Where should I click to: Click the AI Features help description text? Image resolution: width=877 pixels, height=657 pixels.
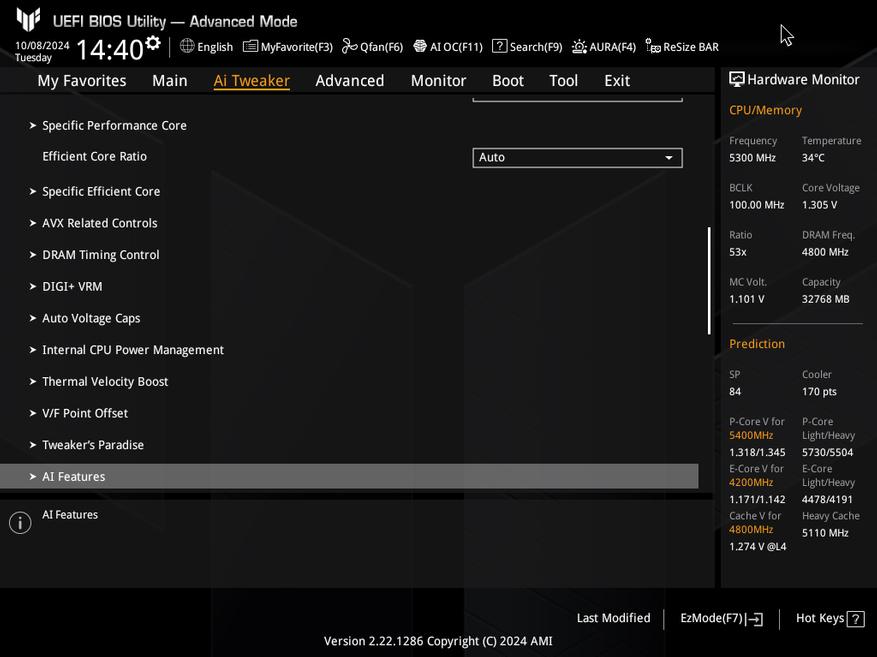[70, 515]
